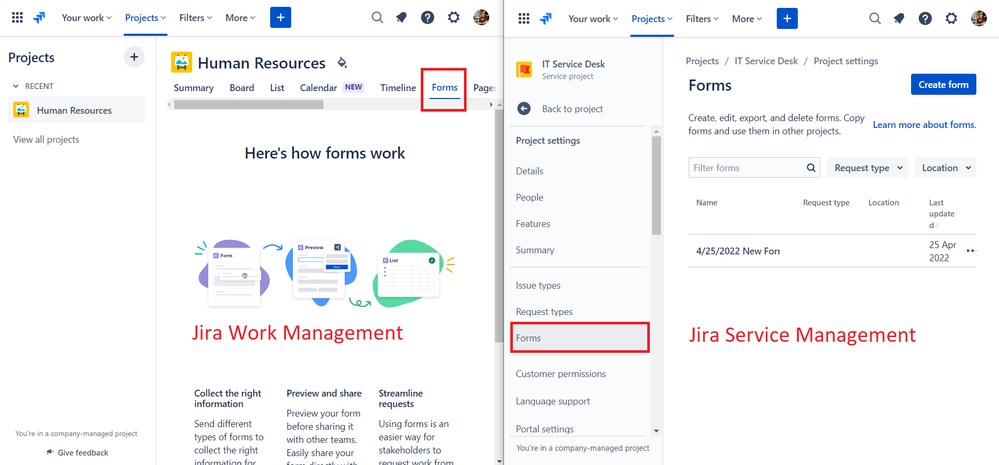The image size is (999, 465).
Task: Click Create form button
Action: [943, 84]
